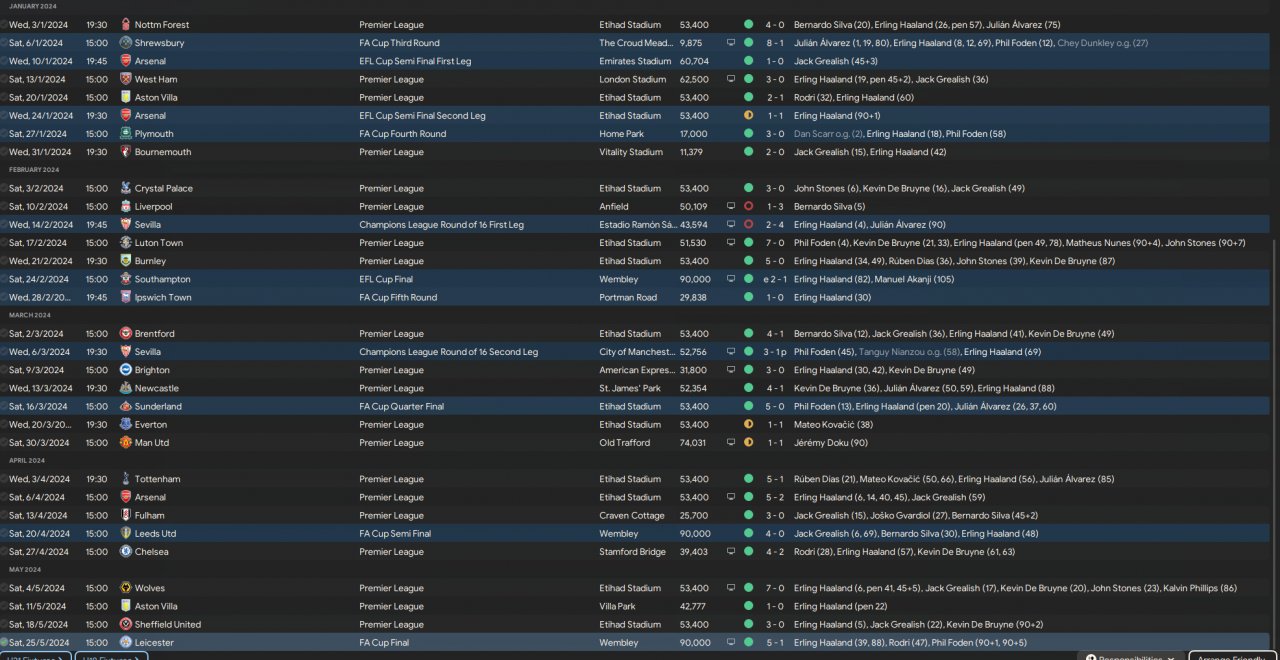This screenshot has width=1280, height=660.
Task: Click the TV broadcast icon on Shrewsbury row
Action: [x=730, y=43]
